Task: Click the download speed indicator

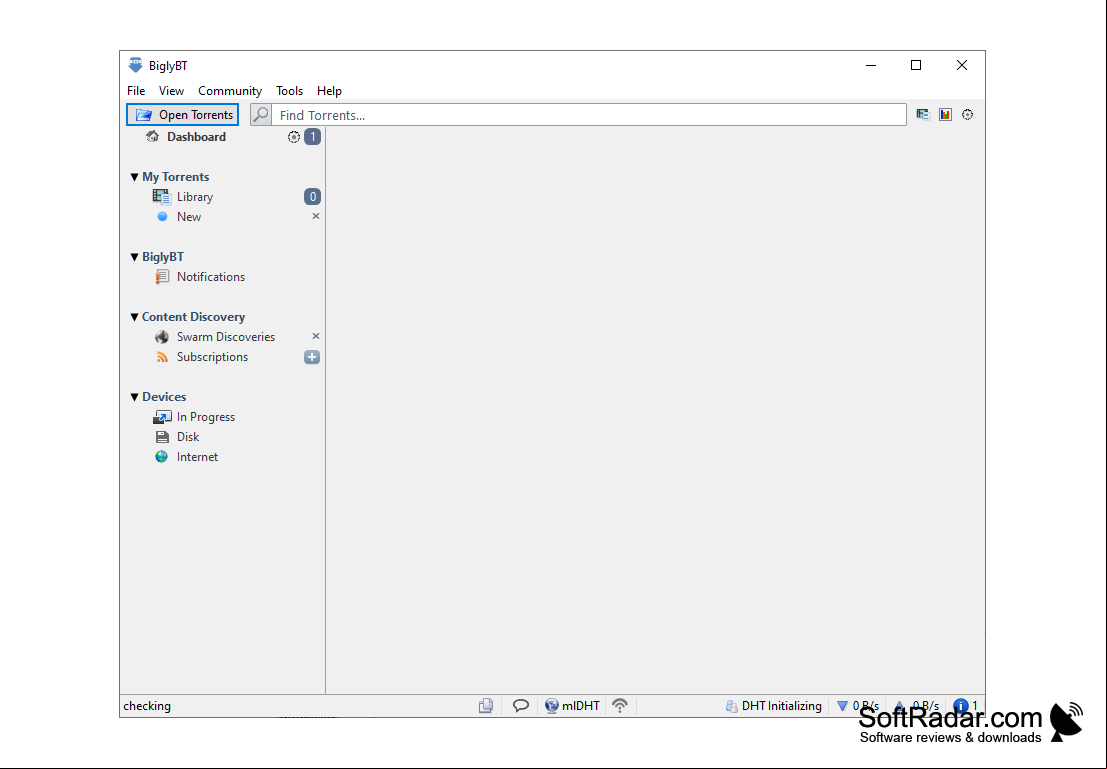Action: coord(858,705)
